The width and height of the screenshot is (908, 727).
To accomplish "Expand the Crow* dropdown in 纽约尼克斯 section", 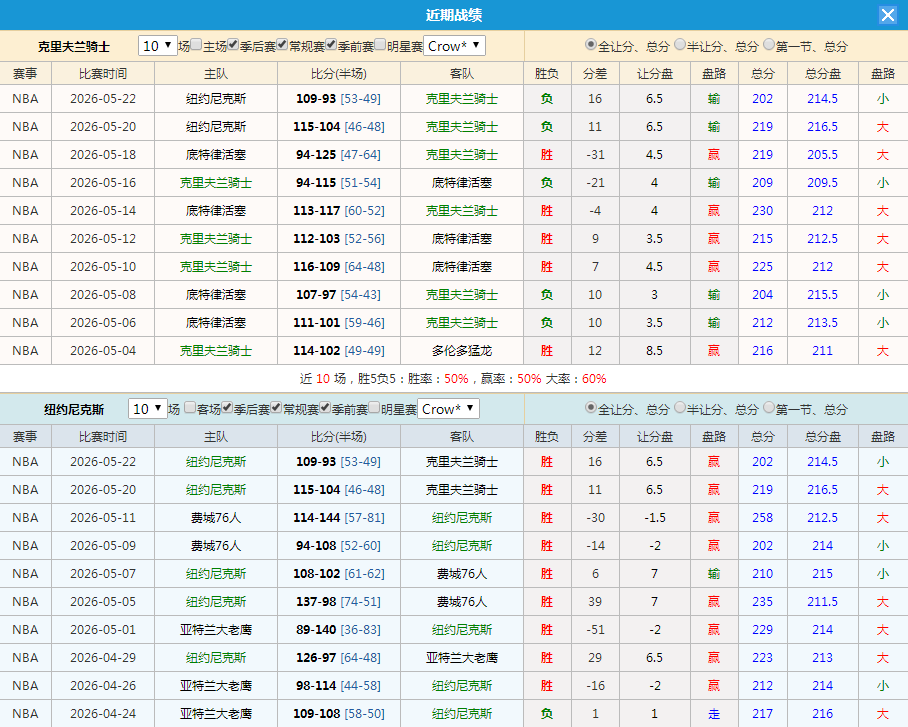I will (448, 409).
